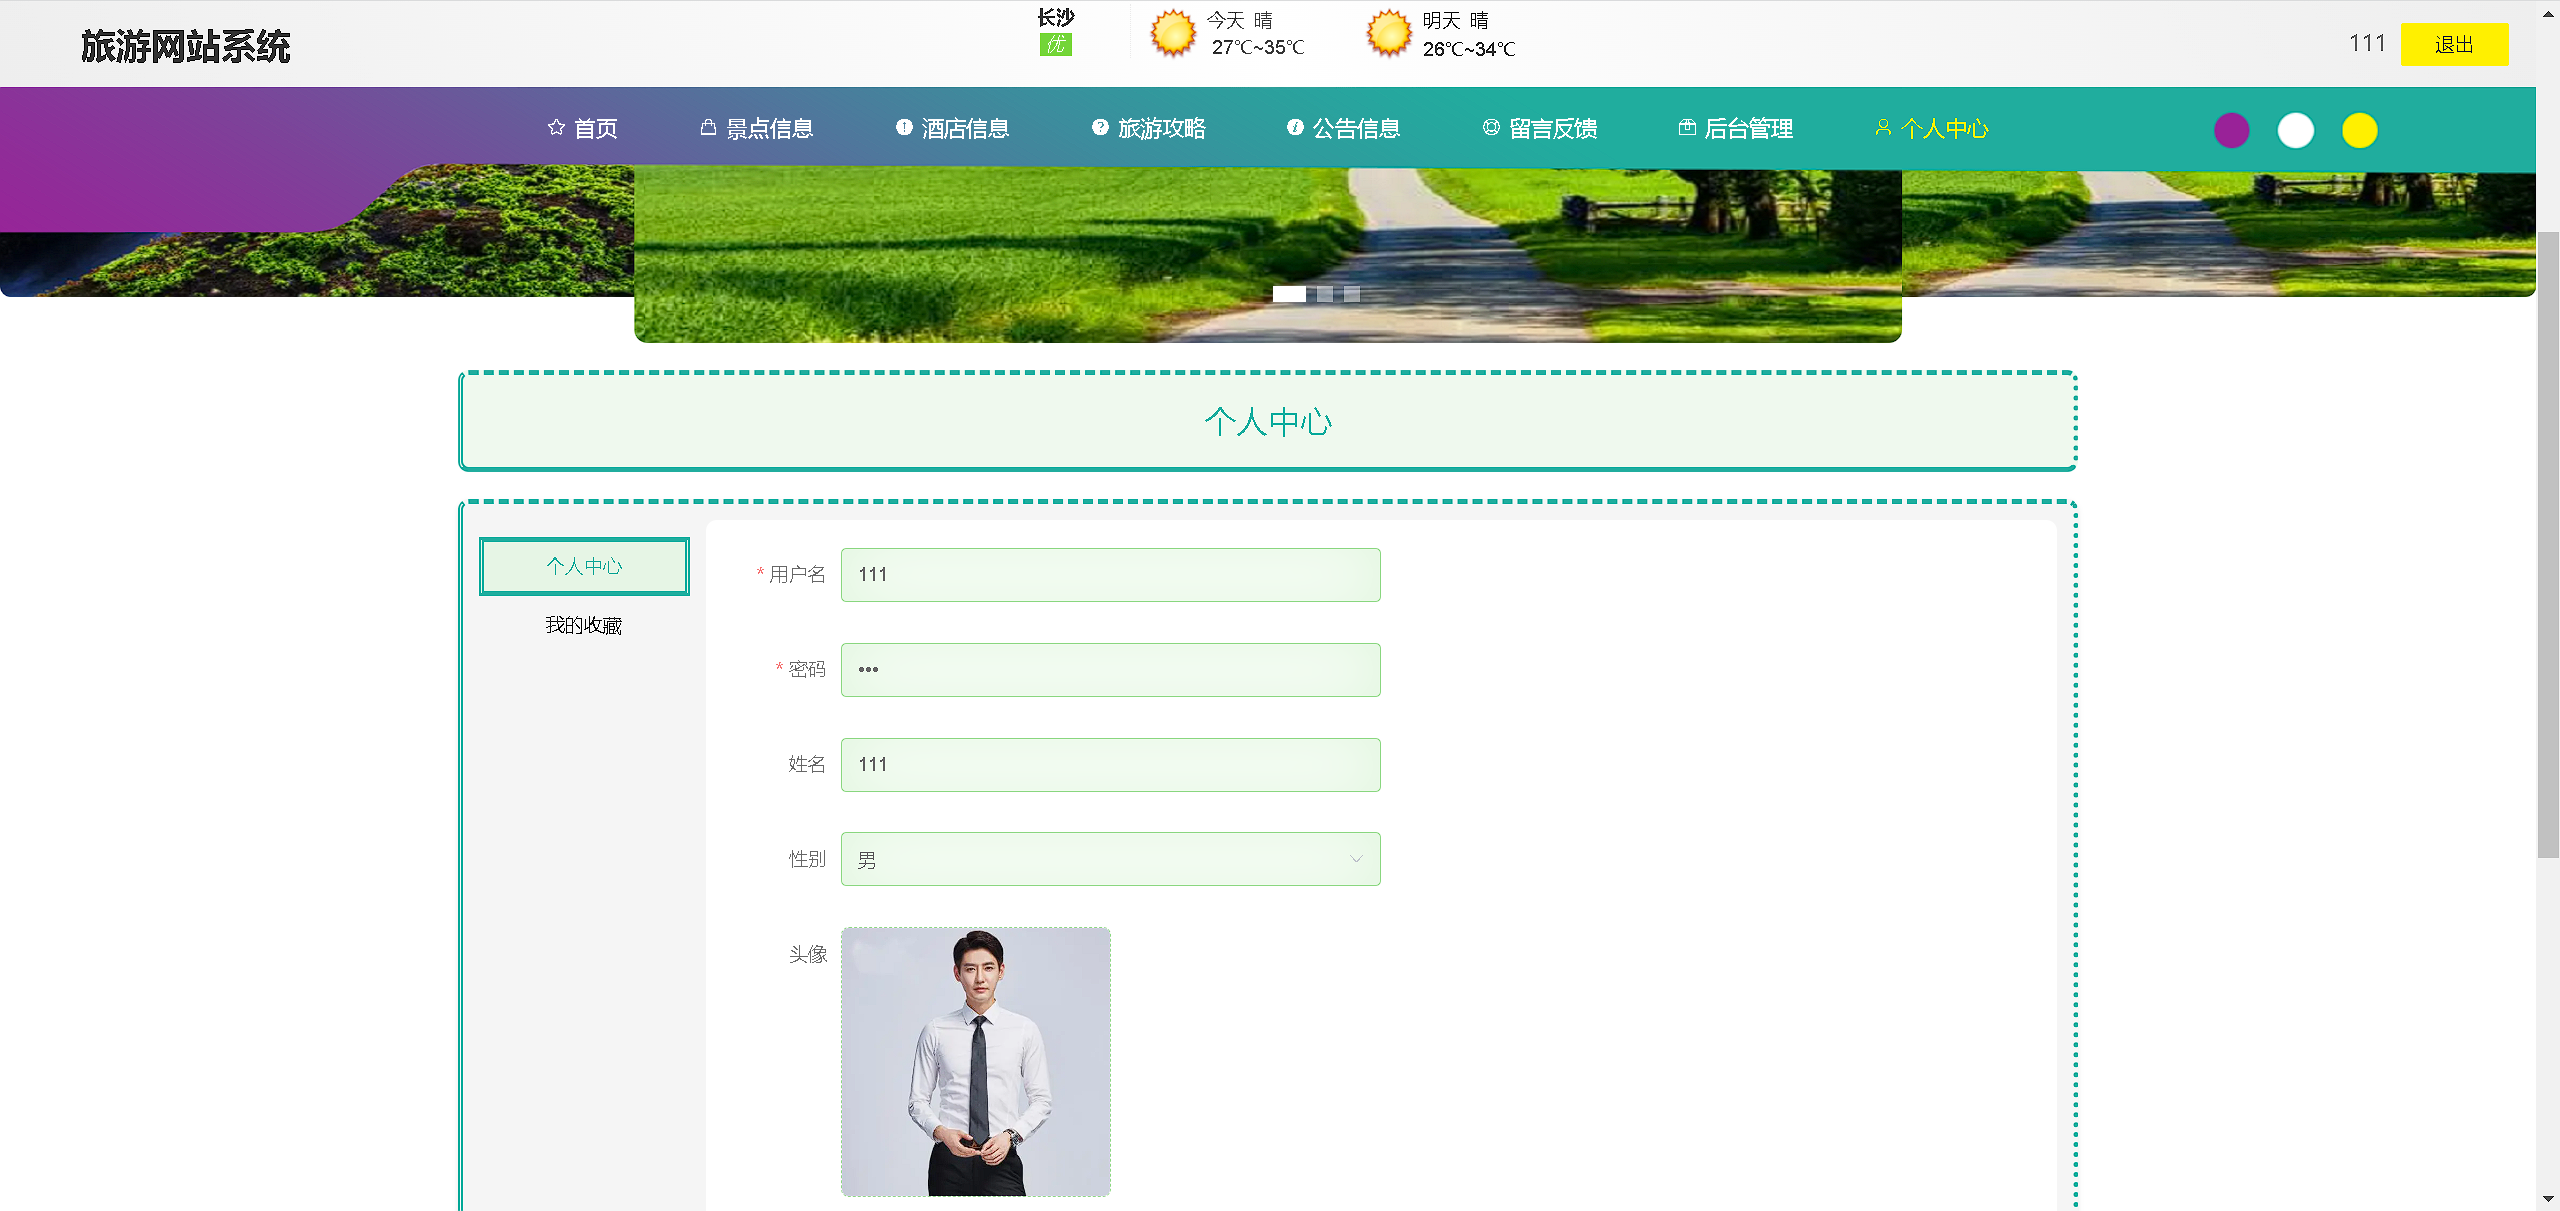Click the info icon beside 公告信息

[1295, 127]
